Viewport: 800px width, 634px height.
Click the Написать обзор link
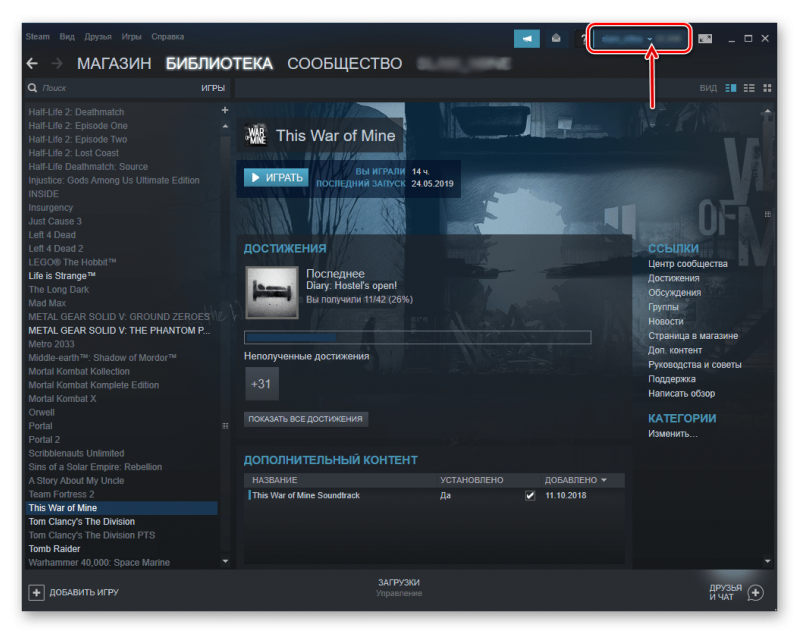(681, 393)
